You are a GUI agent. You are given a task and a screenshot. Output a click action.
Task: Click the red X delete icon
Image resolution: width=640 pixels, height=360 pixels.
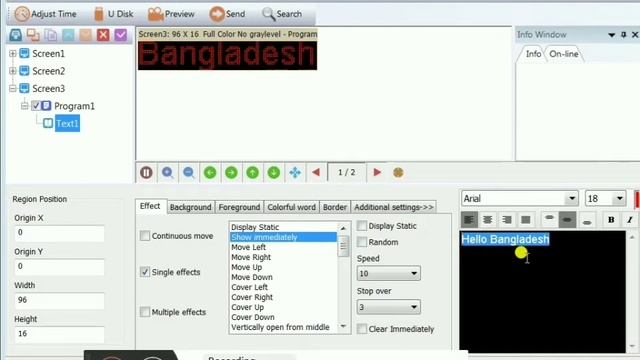(x=103, y=35)
